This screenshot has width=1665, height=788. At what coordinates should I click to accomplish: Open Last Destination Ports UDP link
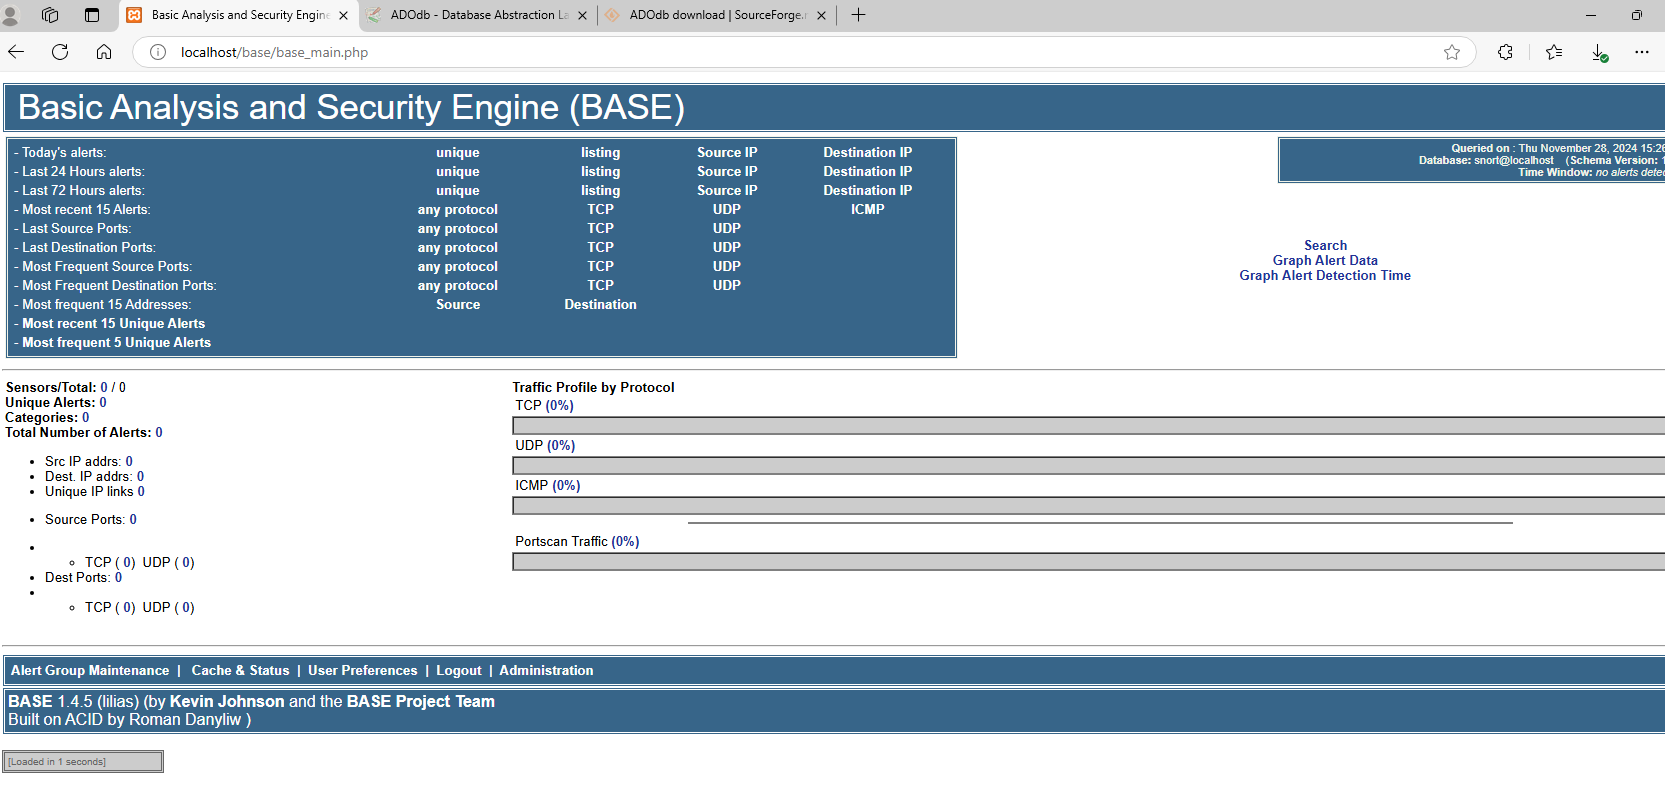point(727,247)
